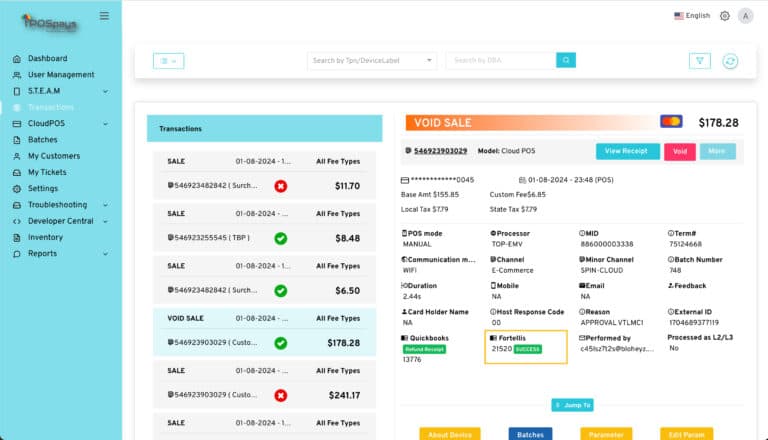Screen dimensions: 768x440
Task: Click the More button
Action: [717, 151]
